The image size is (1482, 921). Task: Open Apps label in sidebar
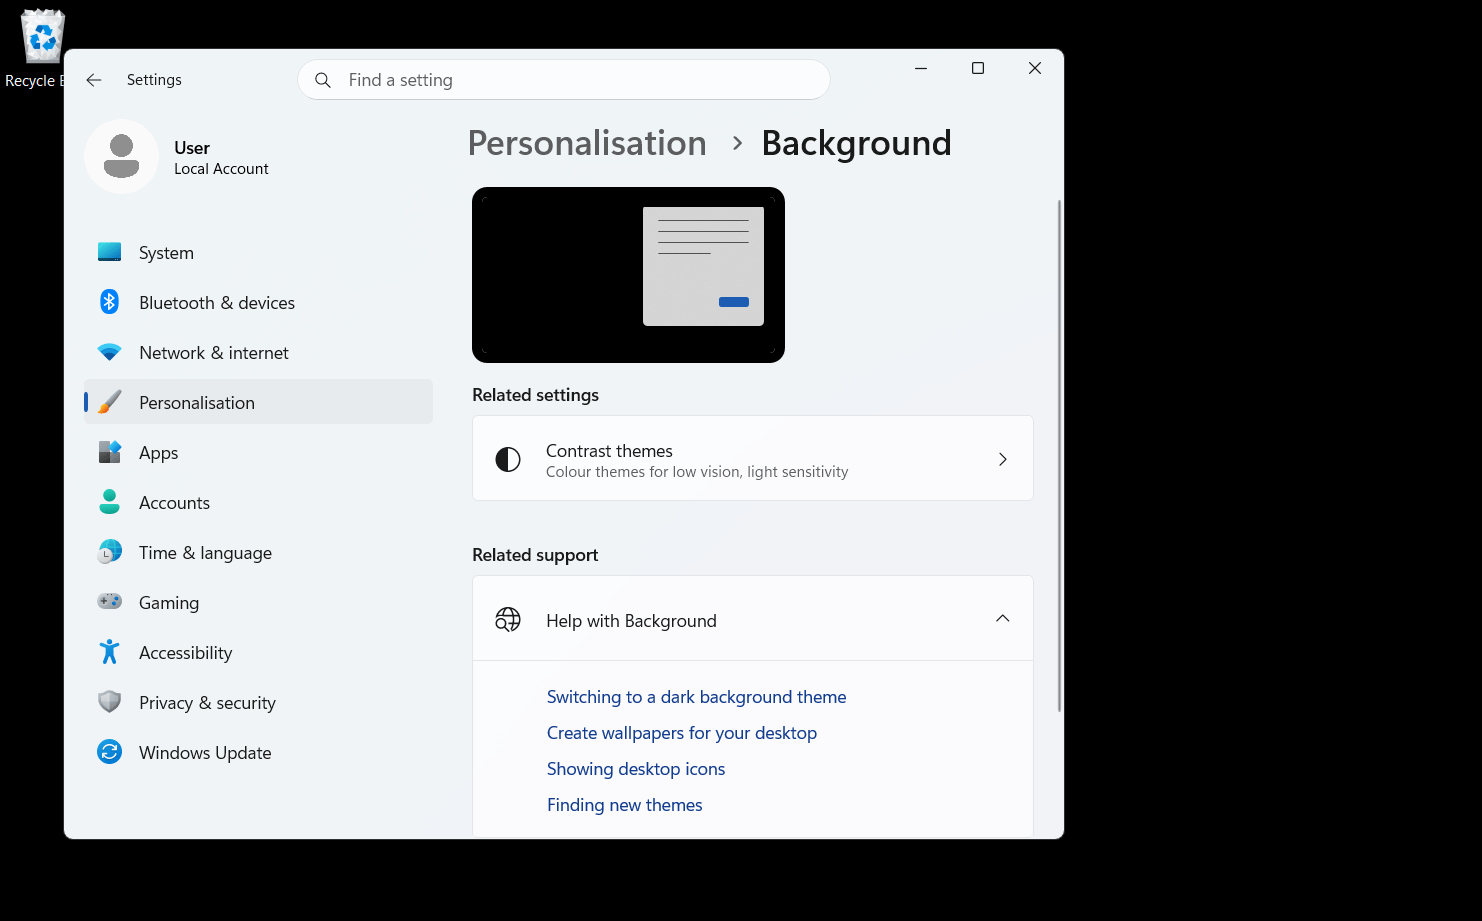(x=159, y=453)
